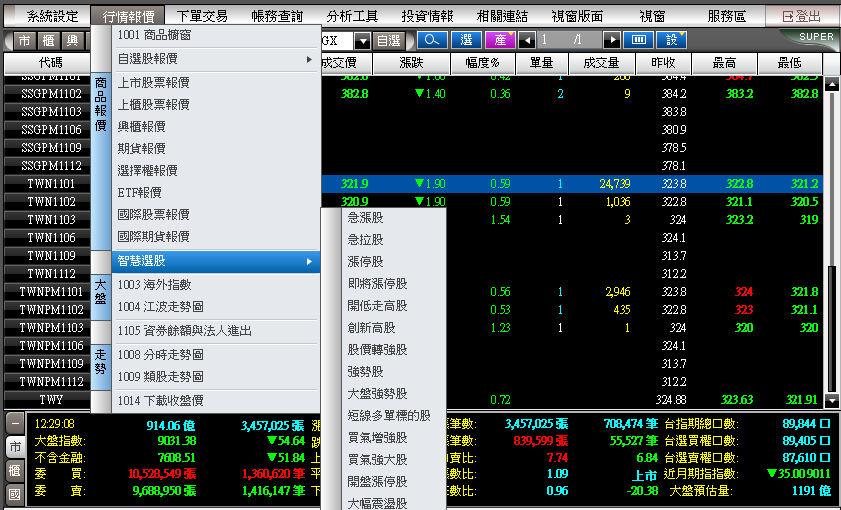Click the vertical scrollbar down arrow
841x510 pixels.
click(x=832, y=400)
